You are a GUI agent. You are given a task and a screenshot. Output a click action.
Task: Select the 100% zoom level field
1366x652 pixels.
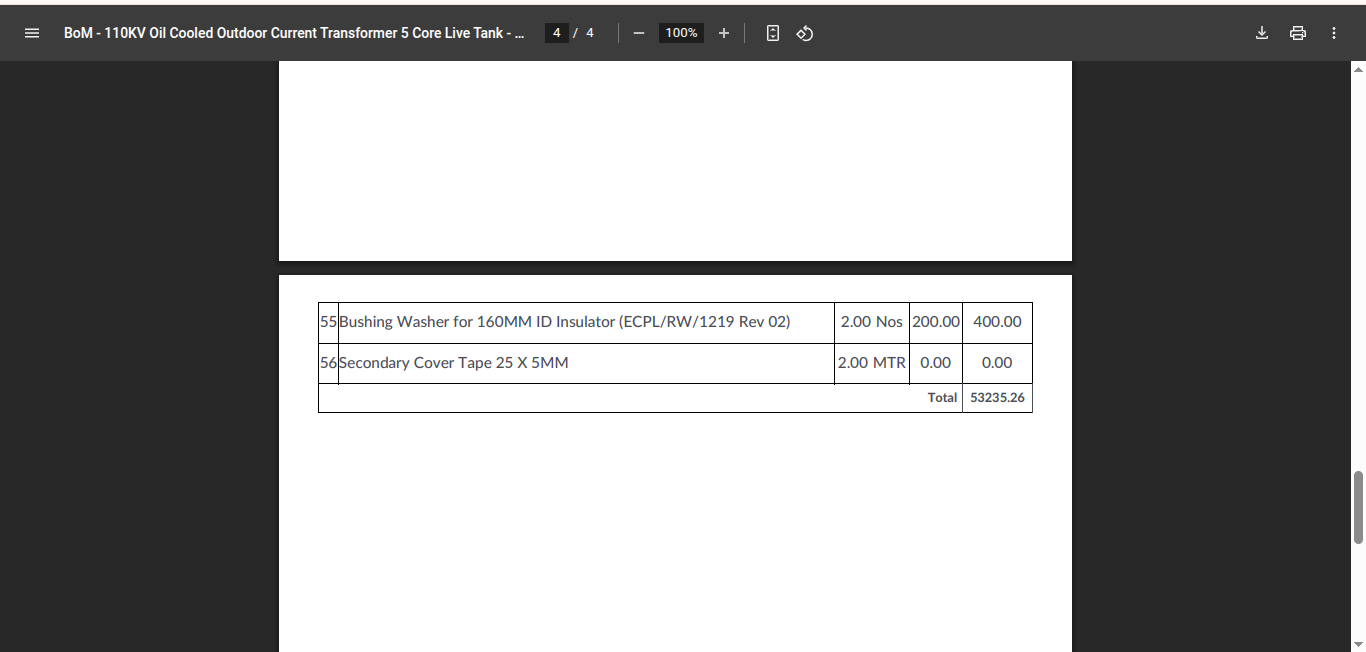pos(681,33)
